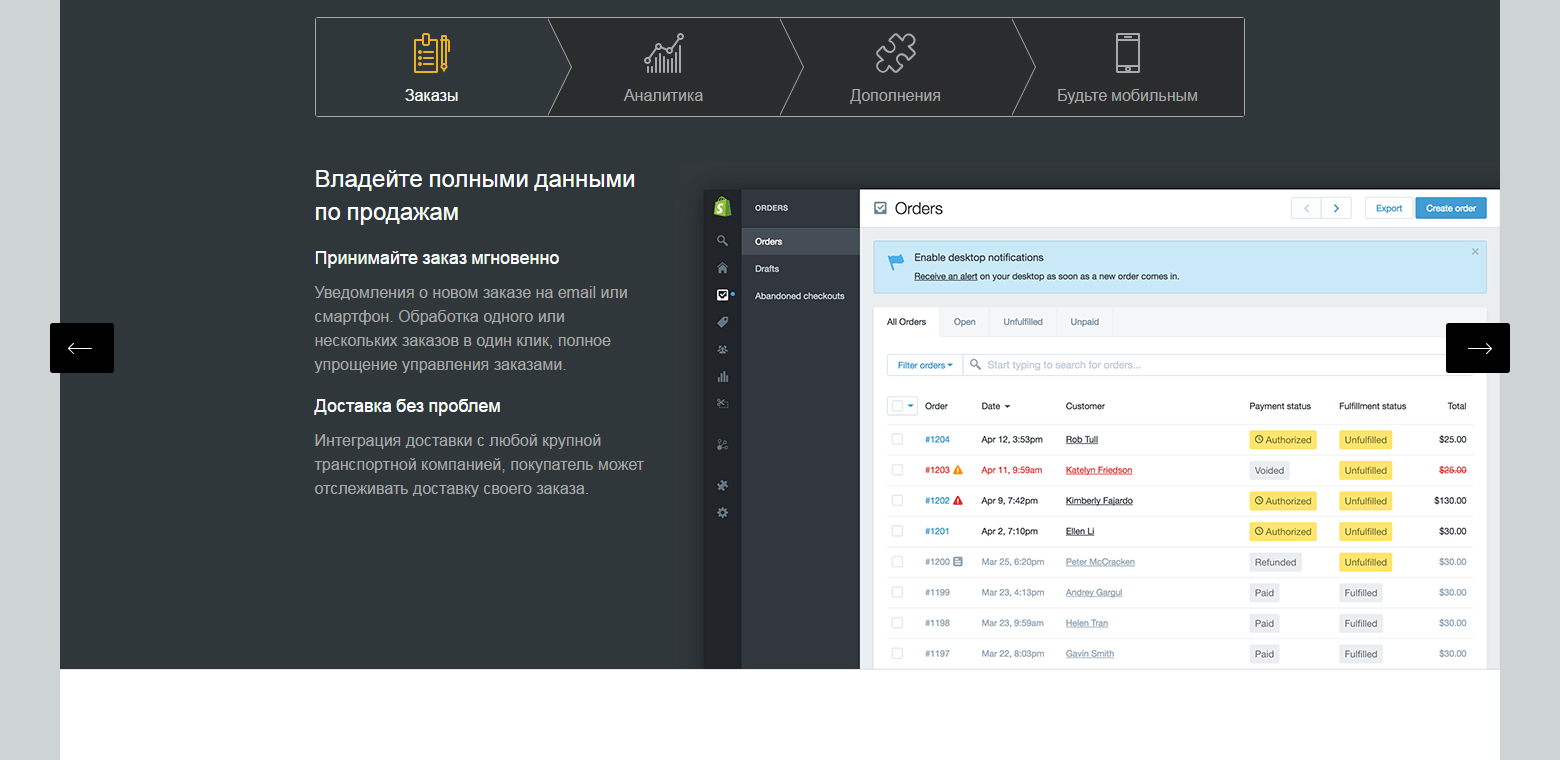Image resolution: width=1560 pixels, height=760 pixels.
Task: Open settings with the sidebar gear icon
Action: pyautogui.click(x=722, y=512)
